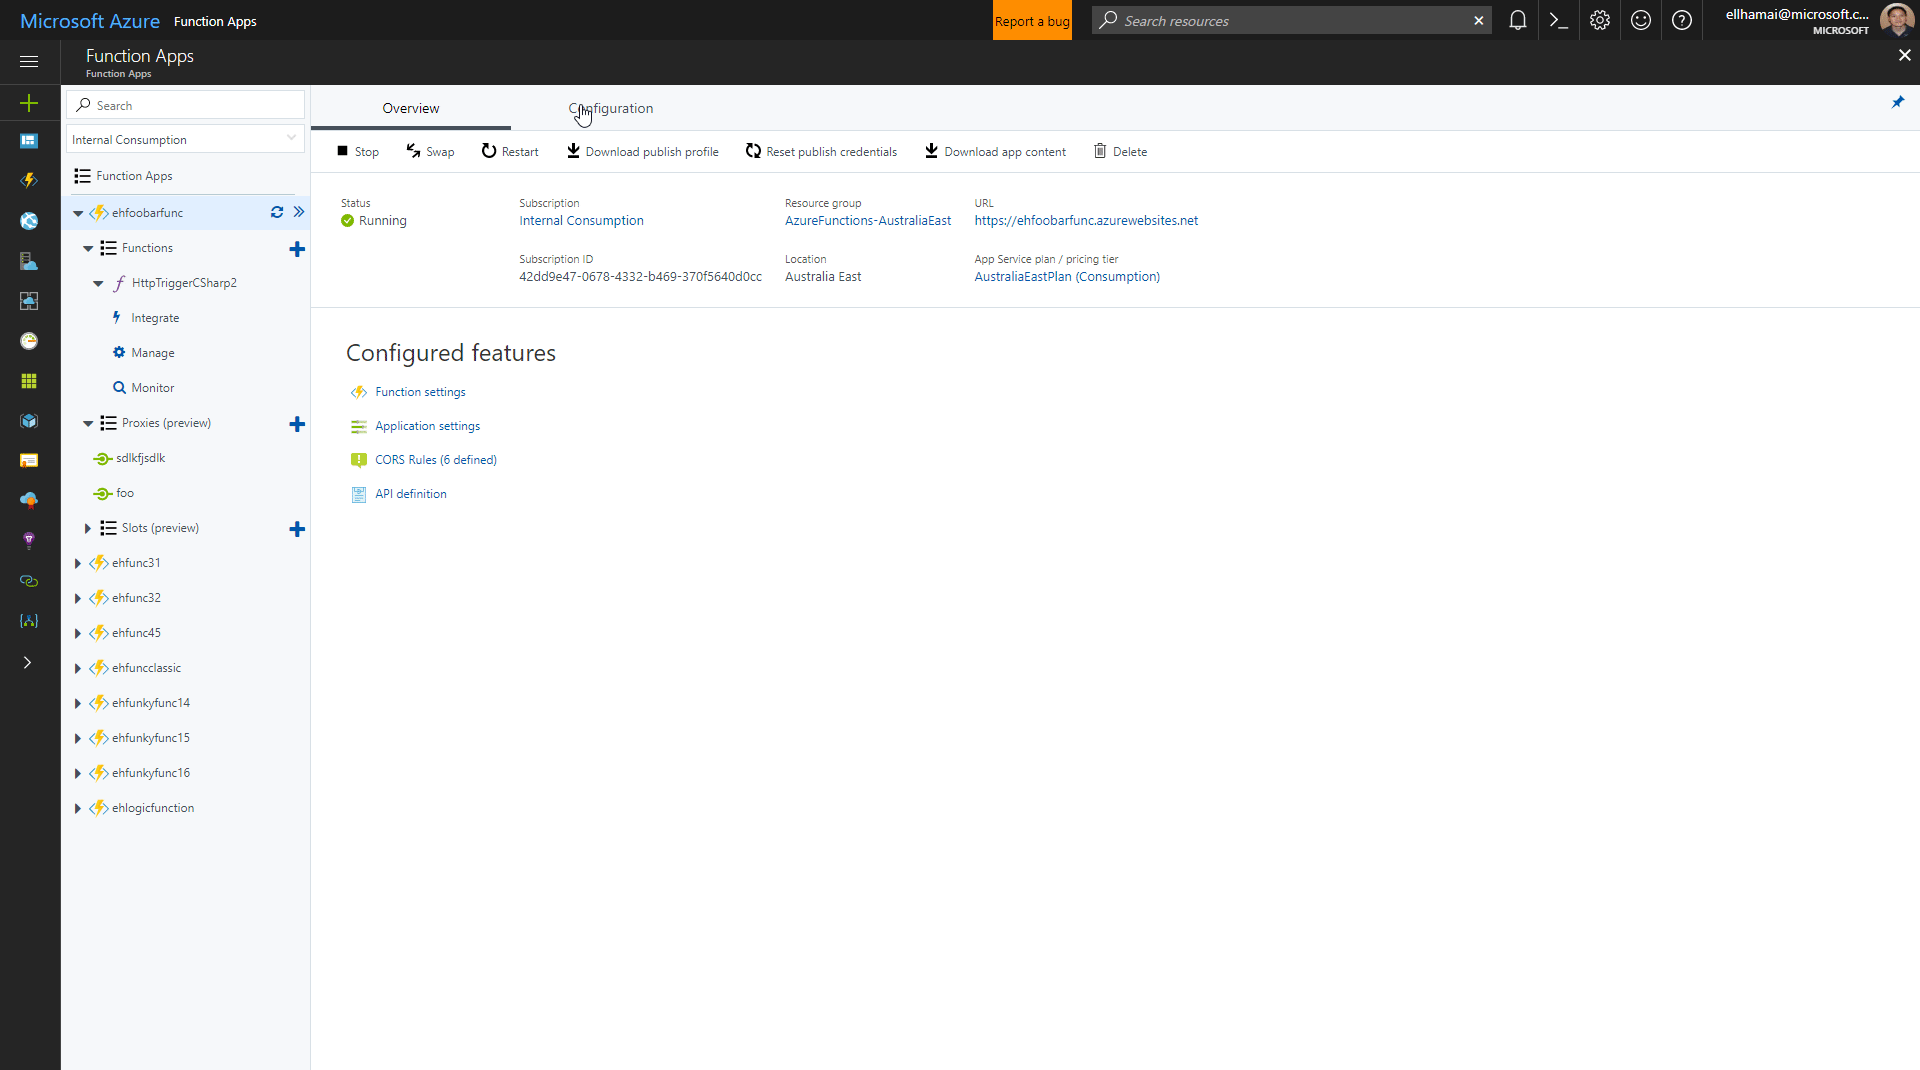Open the portal settings gear icon
Viewport: 1920px width, 1070px height.
tap(1599, 20)
